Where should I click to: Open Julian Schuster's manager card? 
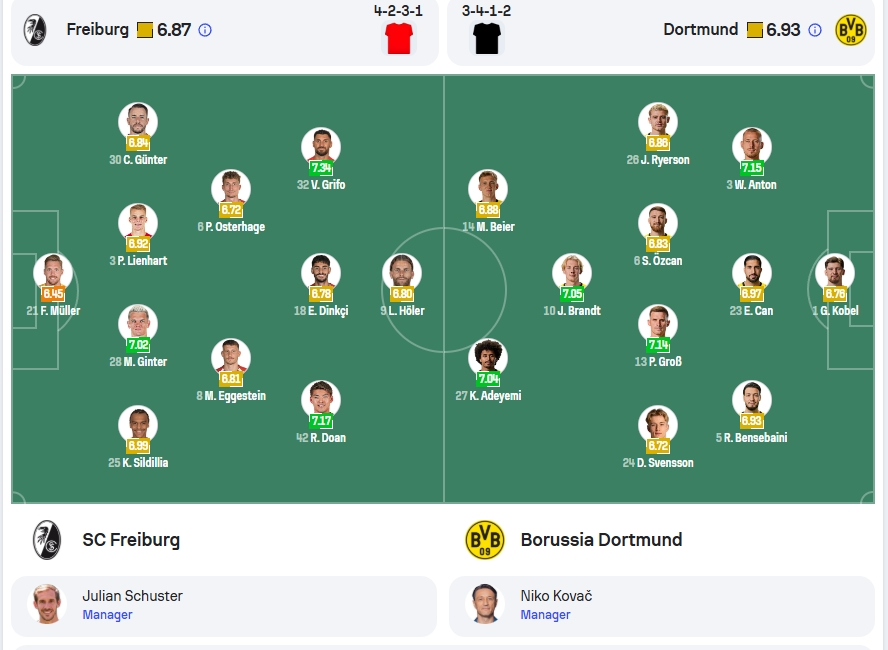[x=224, y=606]
